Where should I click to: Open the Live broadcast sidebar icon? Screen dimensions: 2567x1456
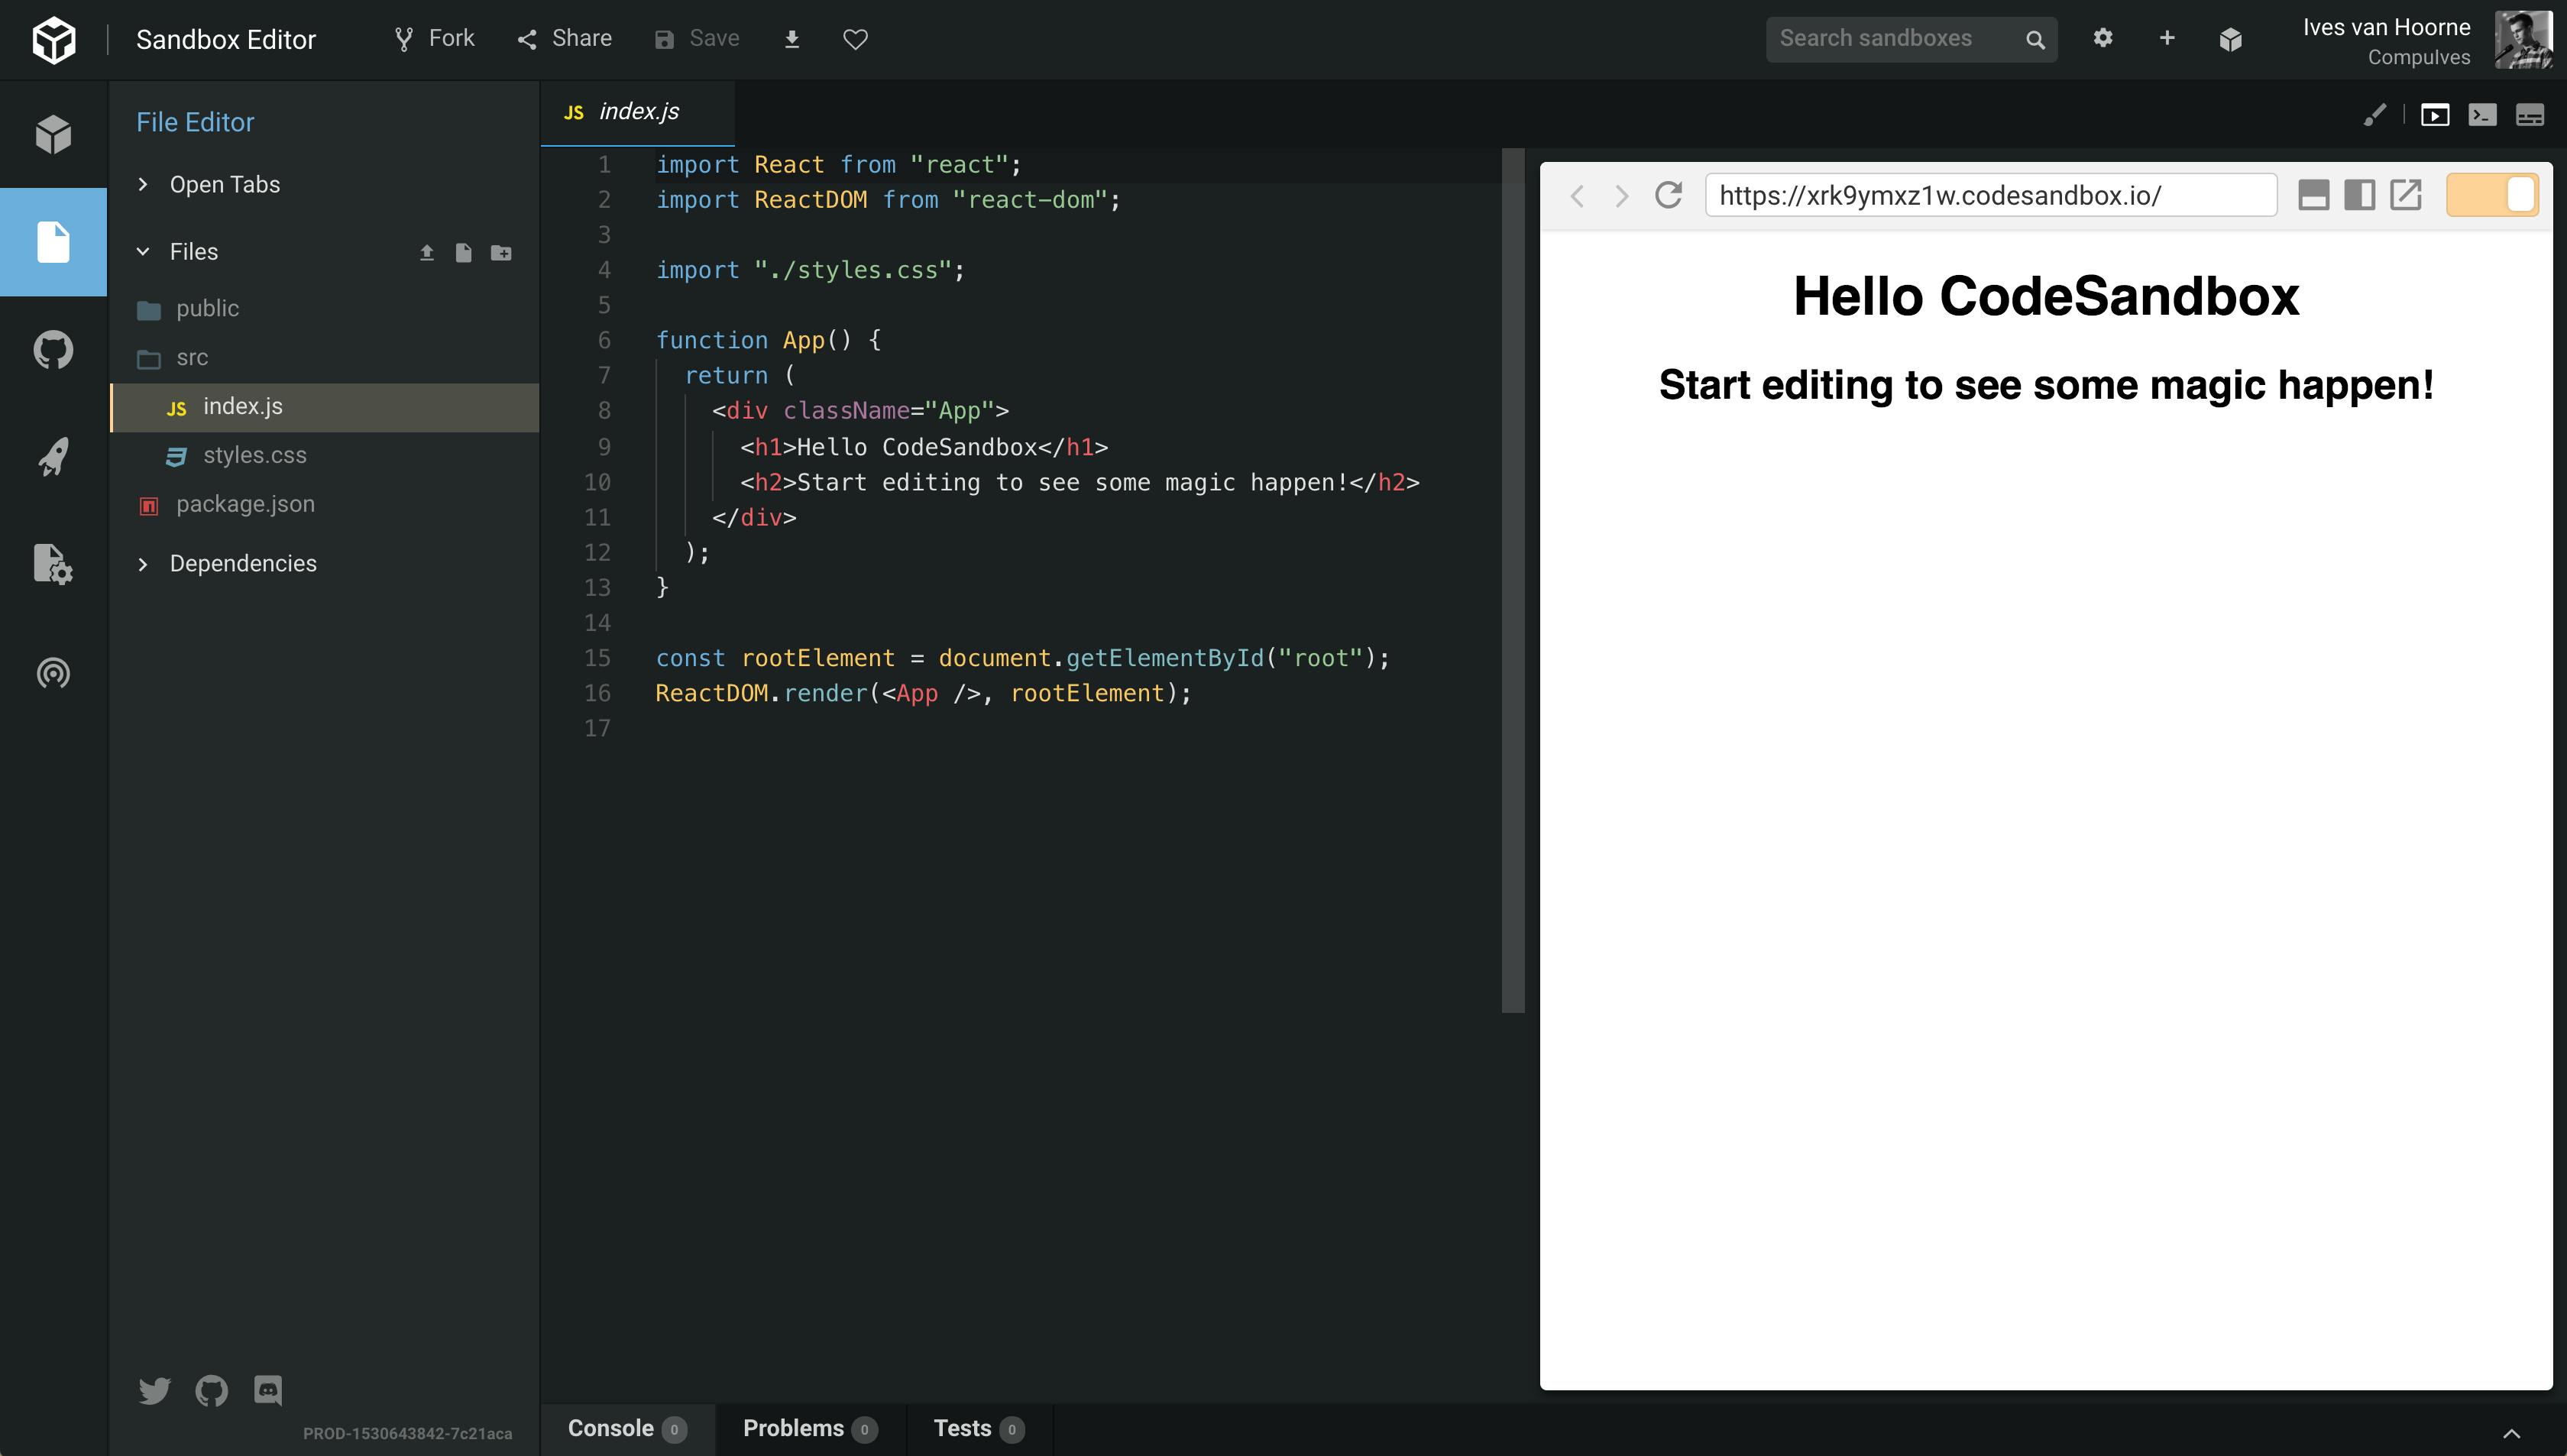pyautogui.click(x=53, y=672)
